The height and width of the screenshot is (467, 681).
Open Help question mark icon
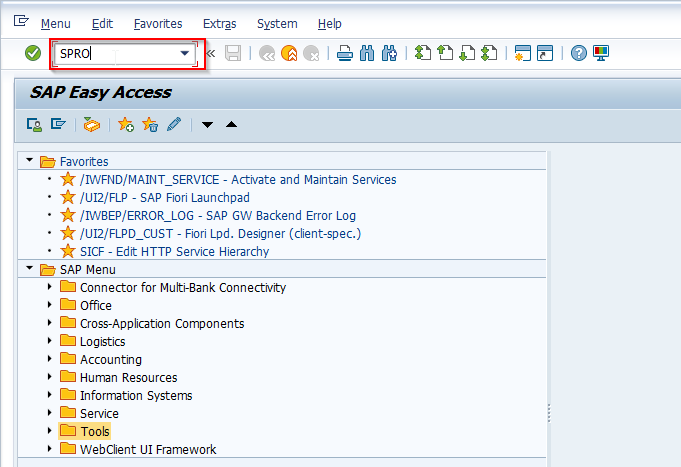[x=579, y=53]
